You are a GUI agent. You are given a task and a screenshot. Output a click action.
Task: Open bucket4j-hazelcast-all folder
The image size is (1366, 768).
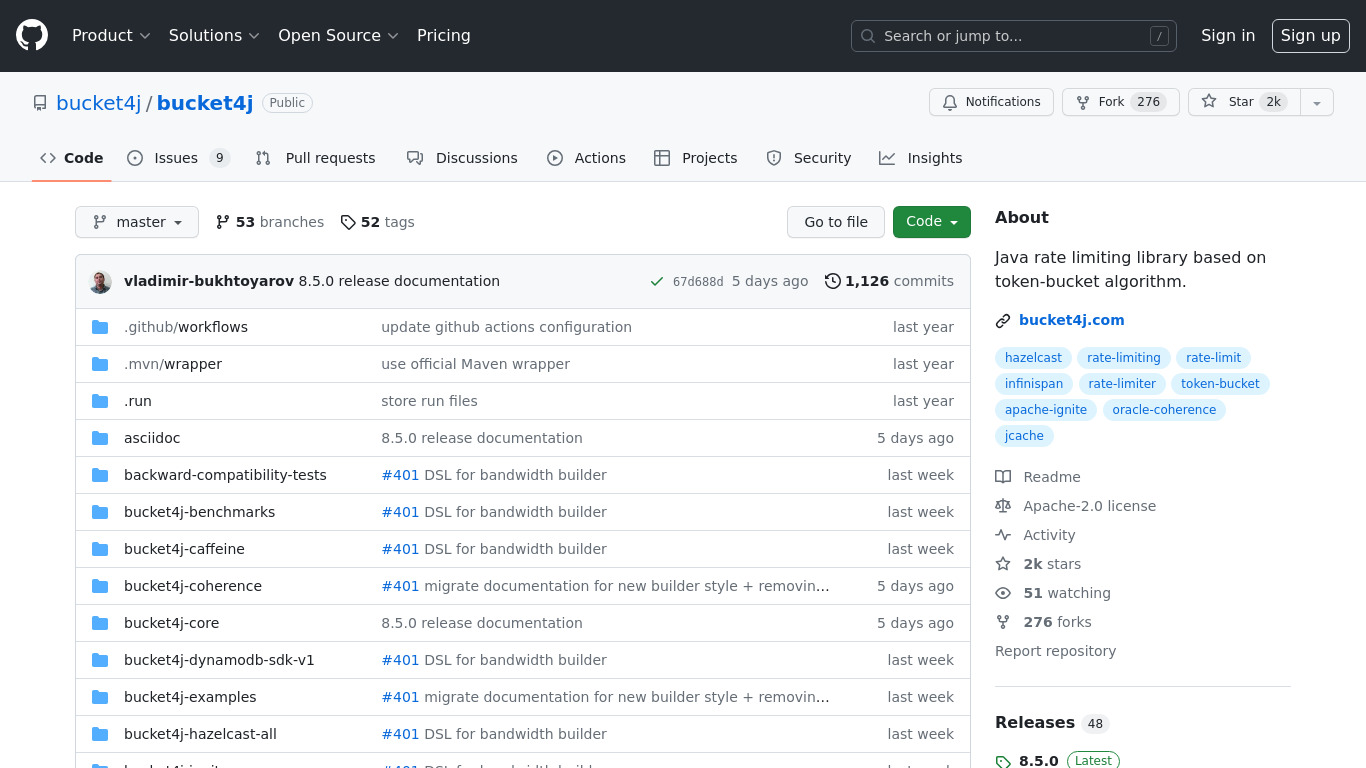[200, 734]
